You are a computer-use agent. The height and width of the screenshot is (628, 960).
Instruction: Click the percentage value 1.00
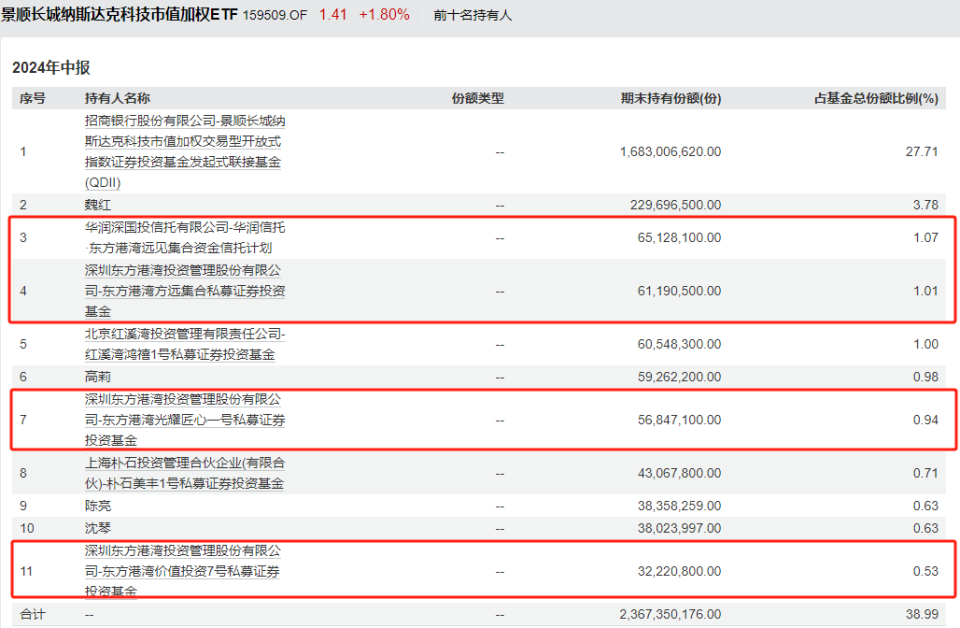coord(926,344)
